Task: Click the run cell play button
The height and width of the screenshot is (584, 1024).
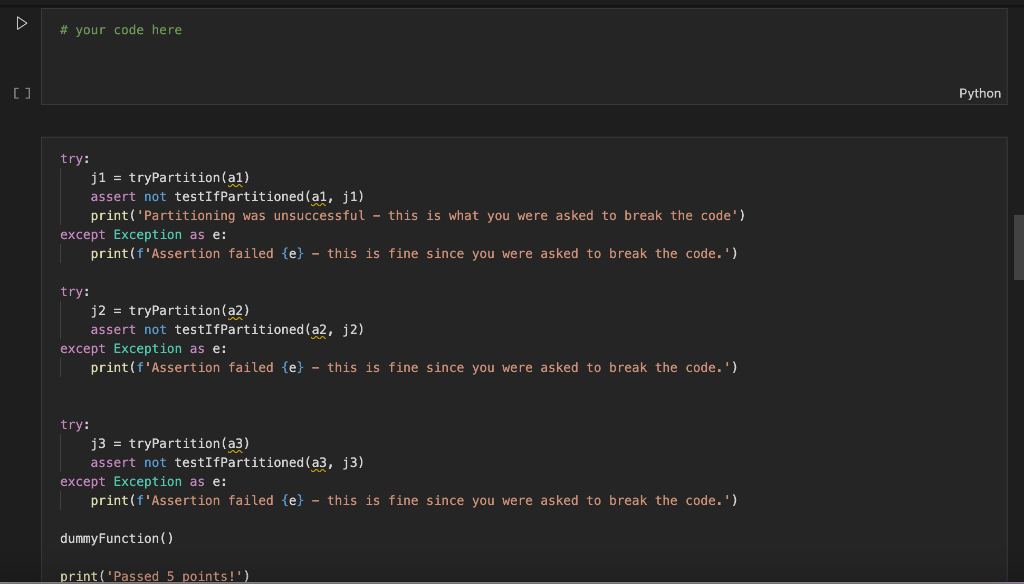Action: tap(22, 22)
